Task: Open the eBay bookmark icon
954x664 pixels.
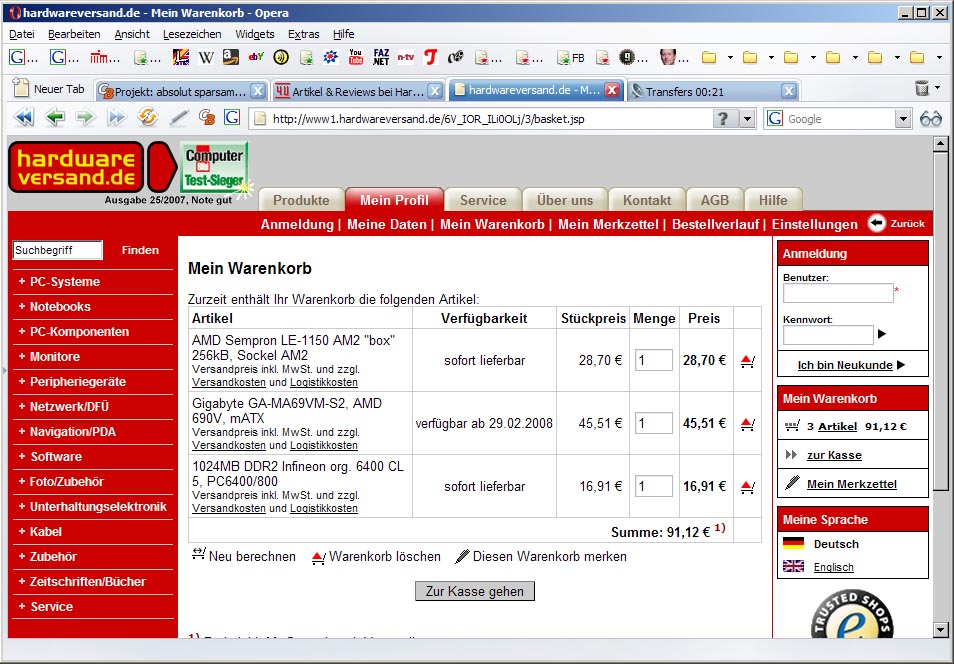Action: pos(256,57)
